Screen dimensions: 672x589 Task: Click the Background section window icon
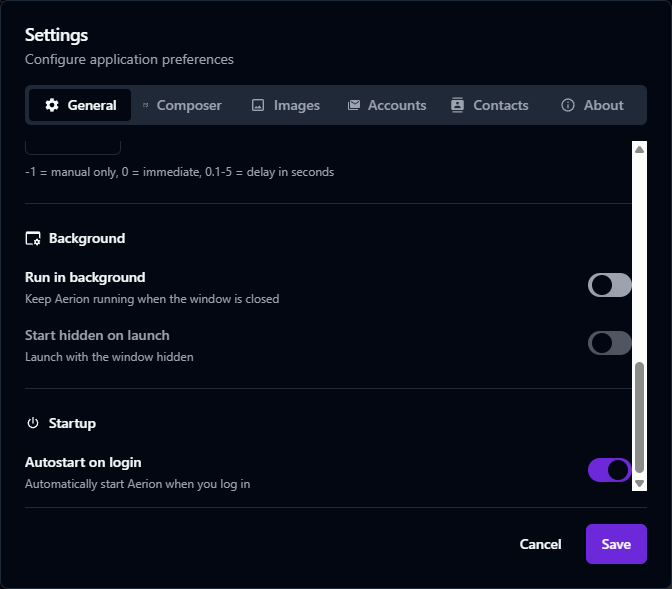[x=33, y=239]
